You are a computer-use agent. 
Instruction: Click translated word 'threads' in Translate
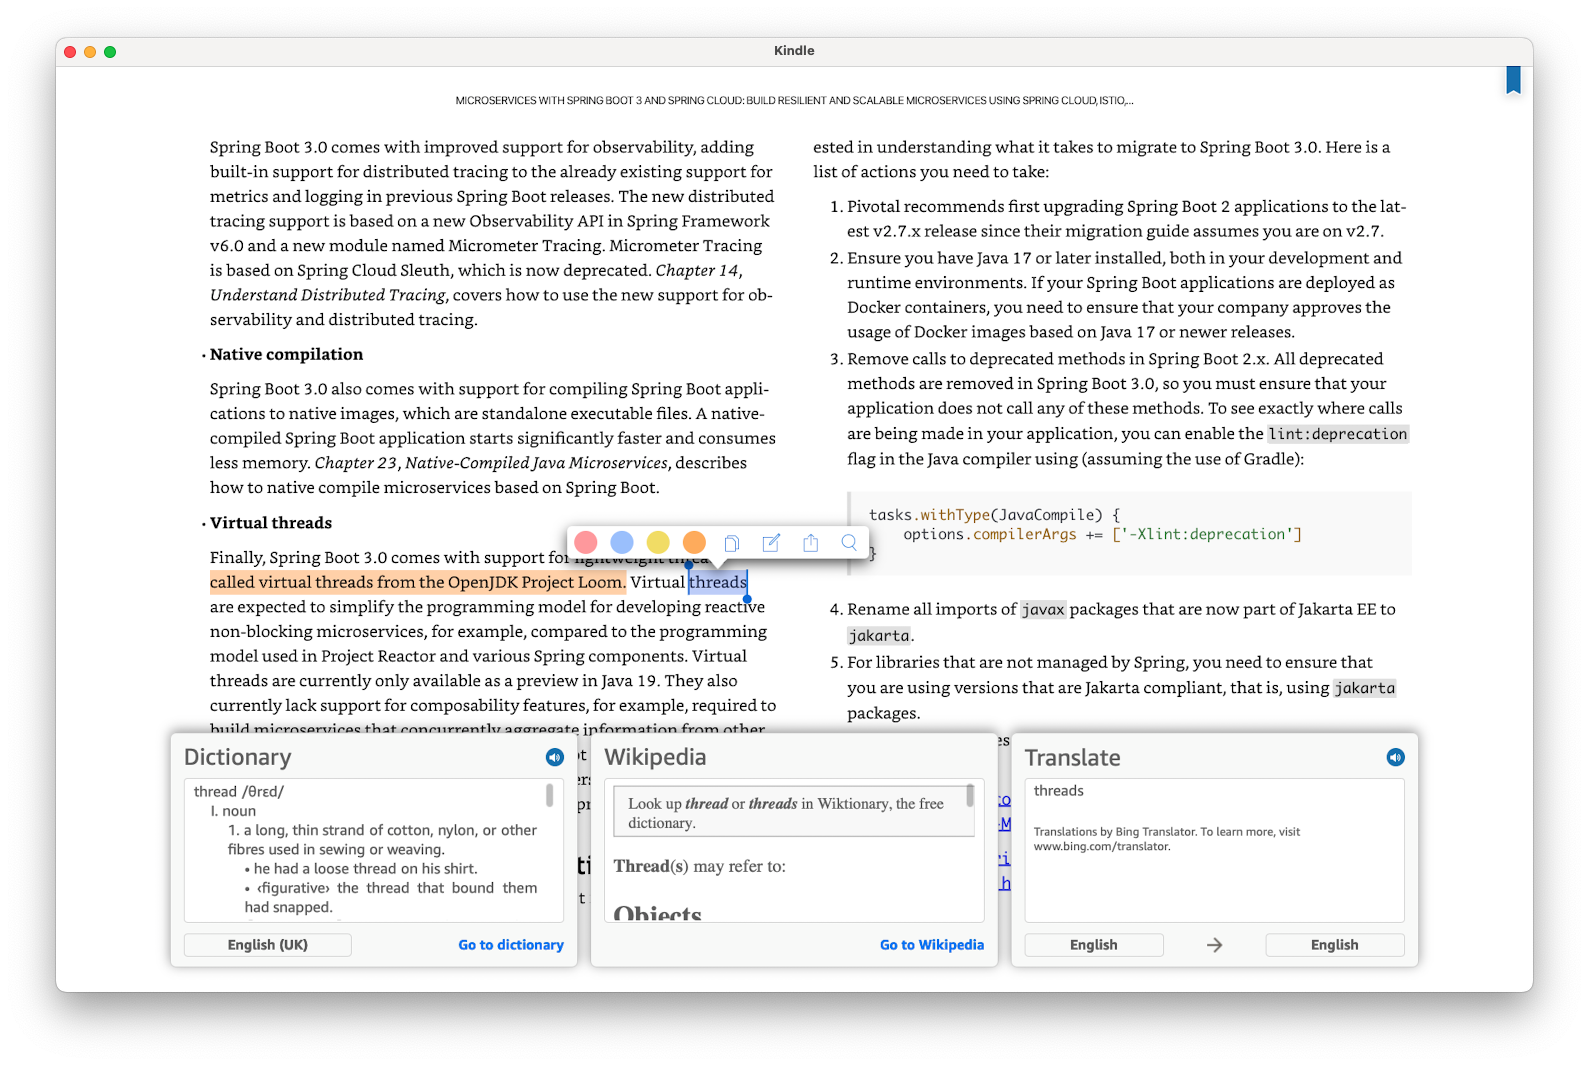(x=1059, y=791)
